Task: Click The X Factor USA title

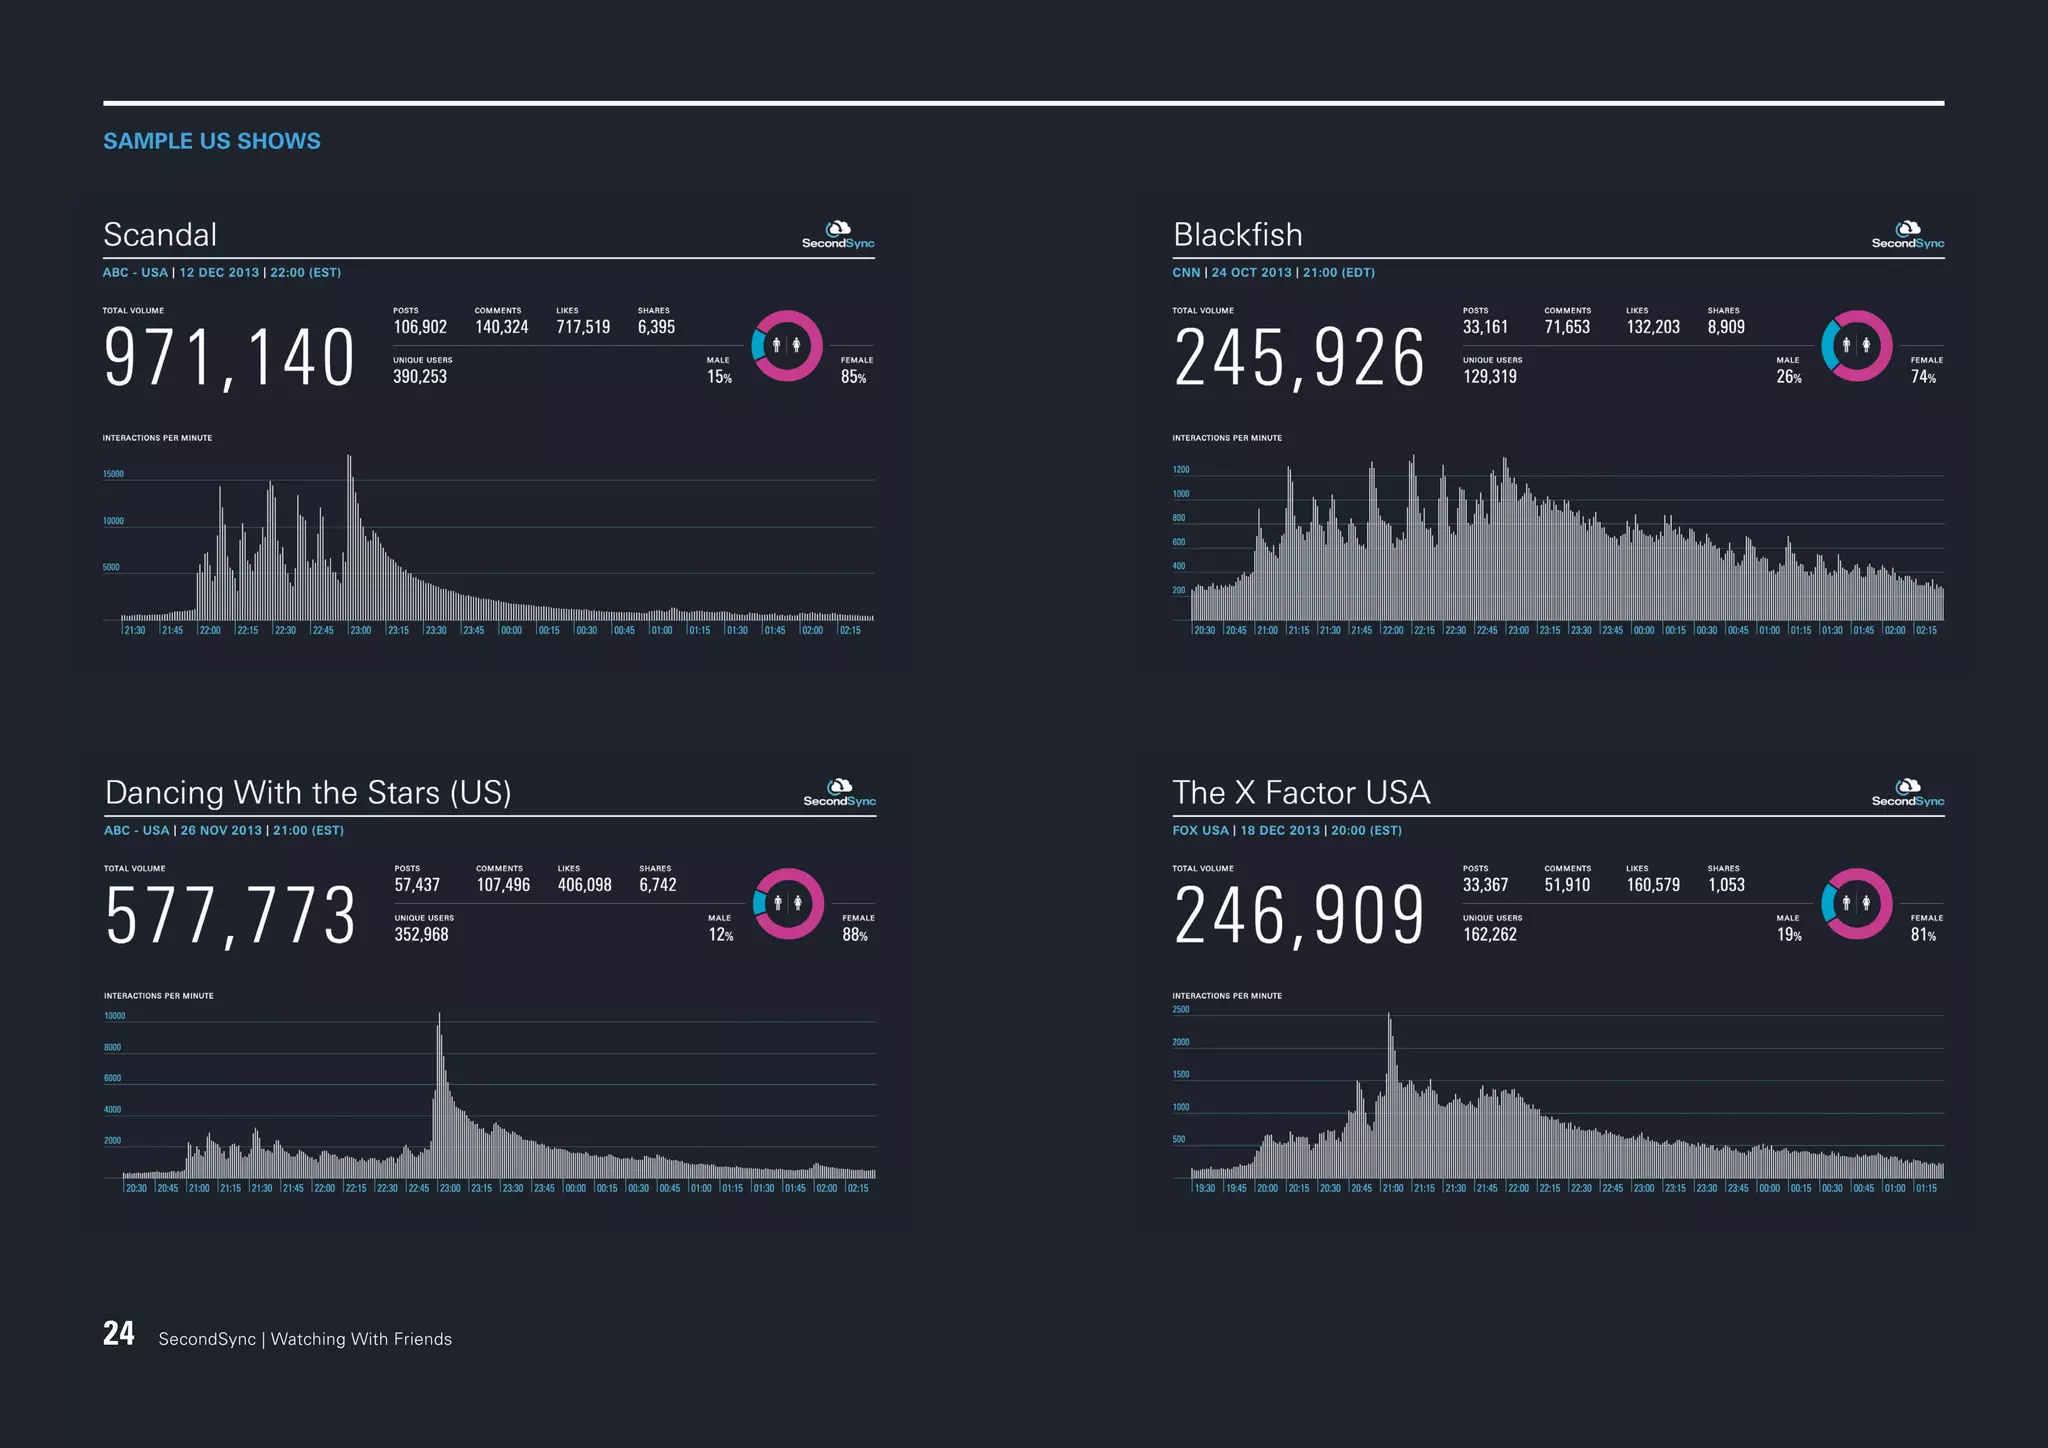Action: click(1301, 793)
